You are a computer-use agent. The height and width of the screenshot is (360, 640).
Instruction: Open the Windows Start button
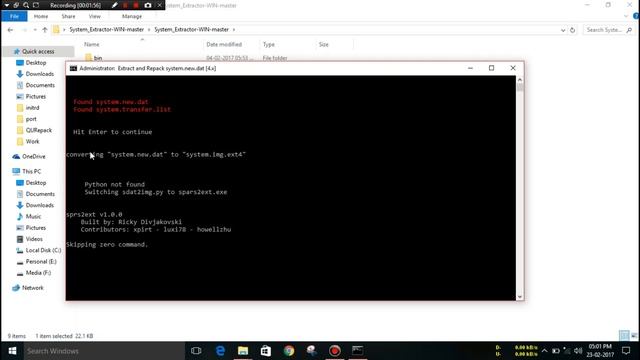coord(12,351)
